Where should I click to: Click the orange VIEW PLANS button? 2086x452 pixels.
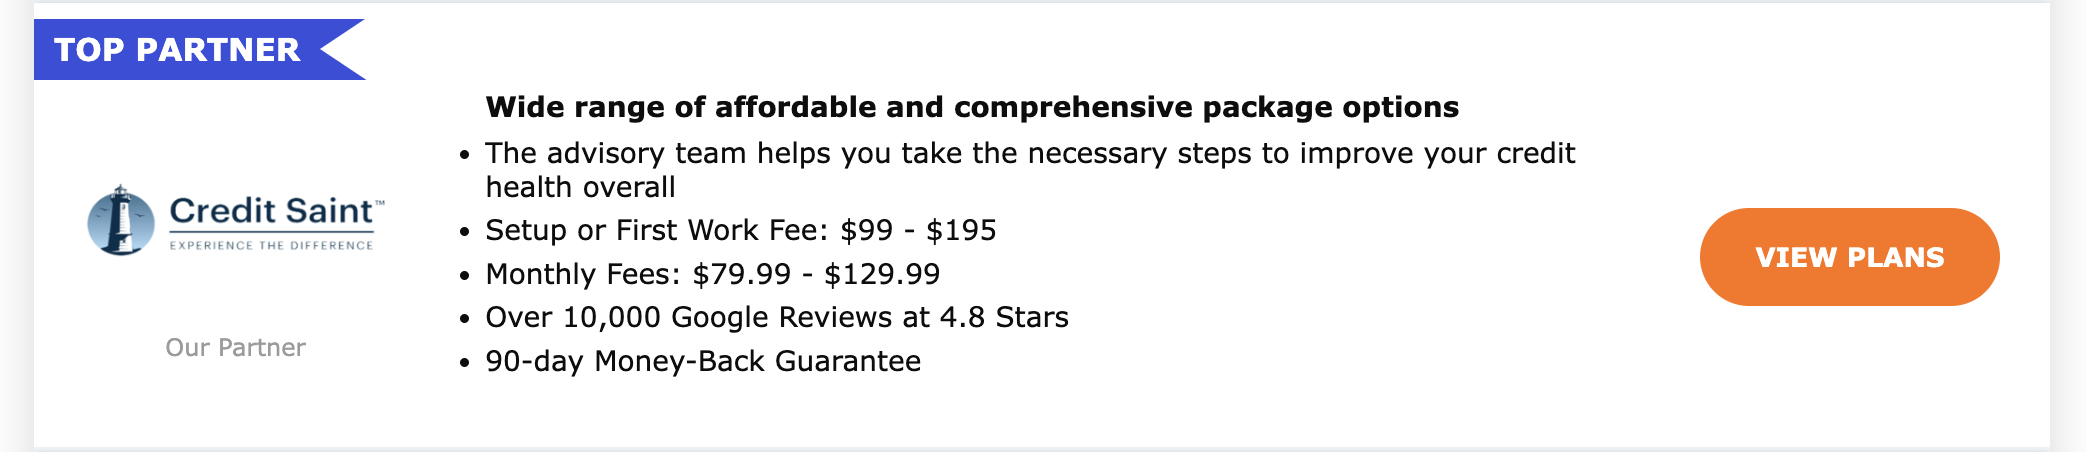point(1849,257)
